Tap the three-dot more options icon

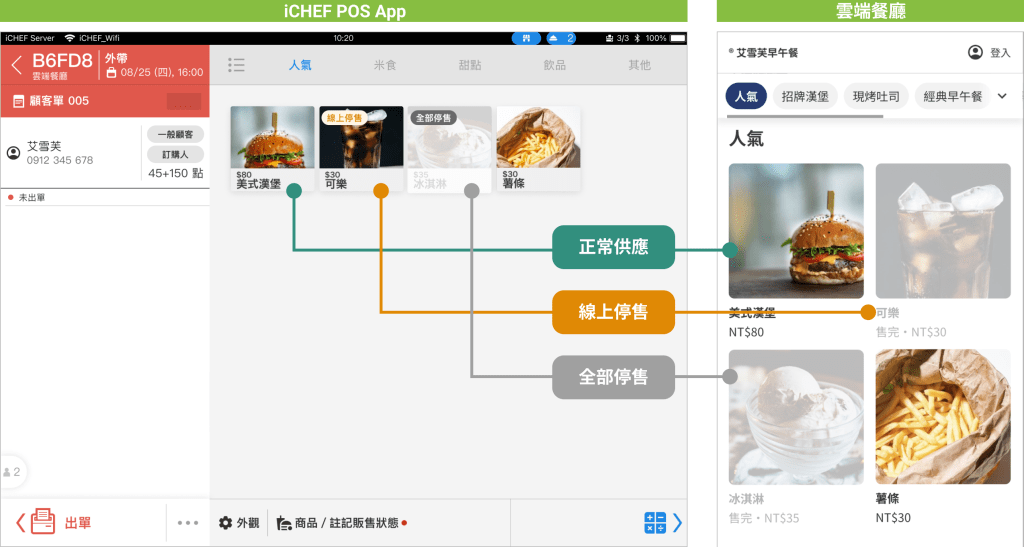click(x=188, y=522)
